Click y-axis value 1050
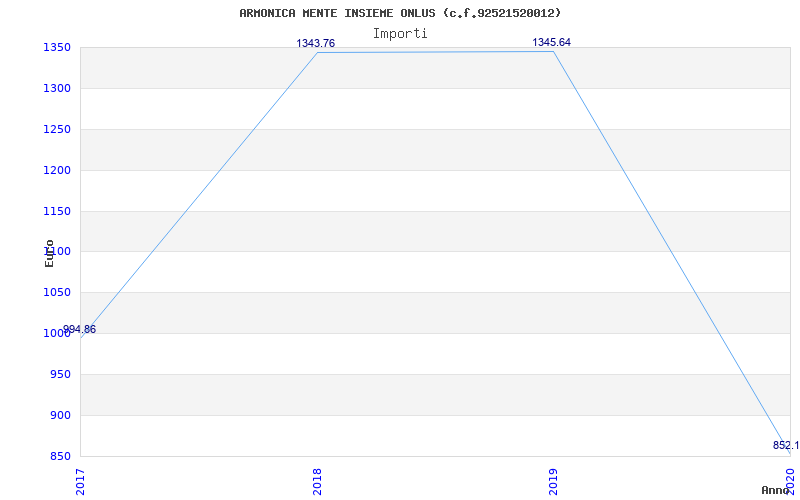The image size is (800, 500). pyautogui.click(x=56, y=293)
